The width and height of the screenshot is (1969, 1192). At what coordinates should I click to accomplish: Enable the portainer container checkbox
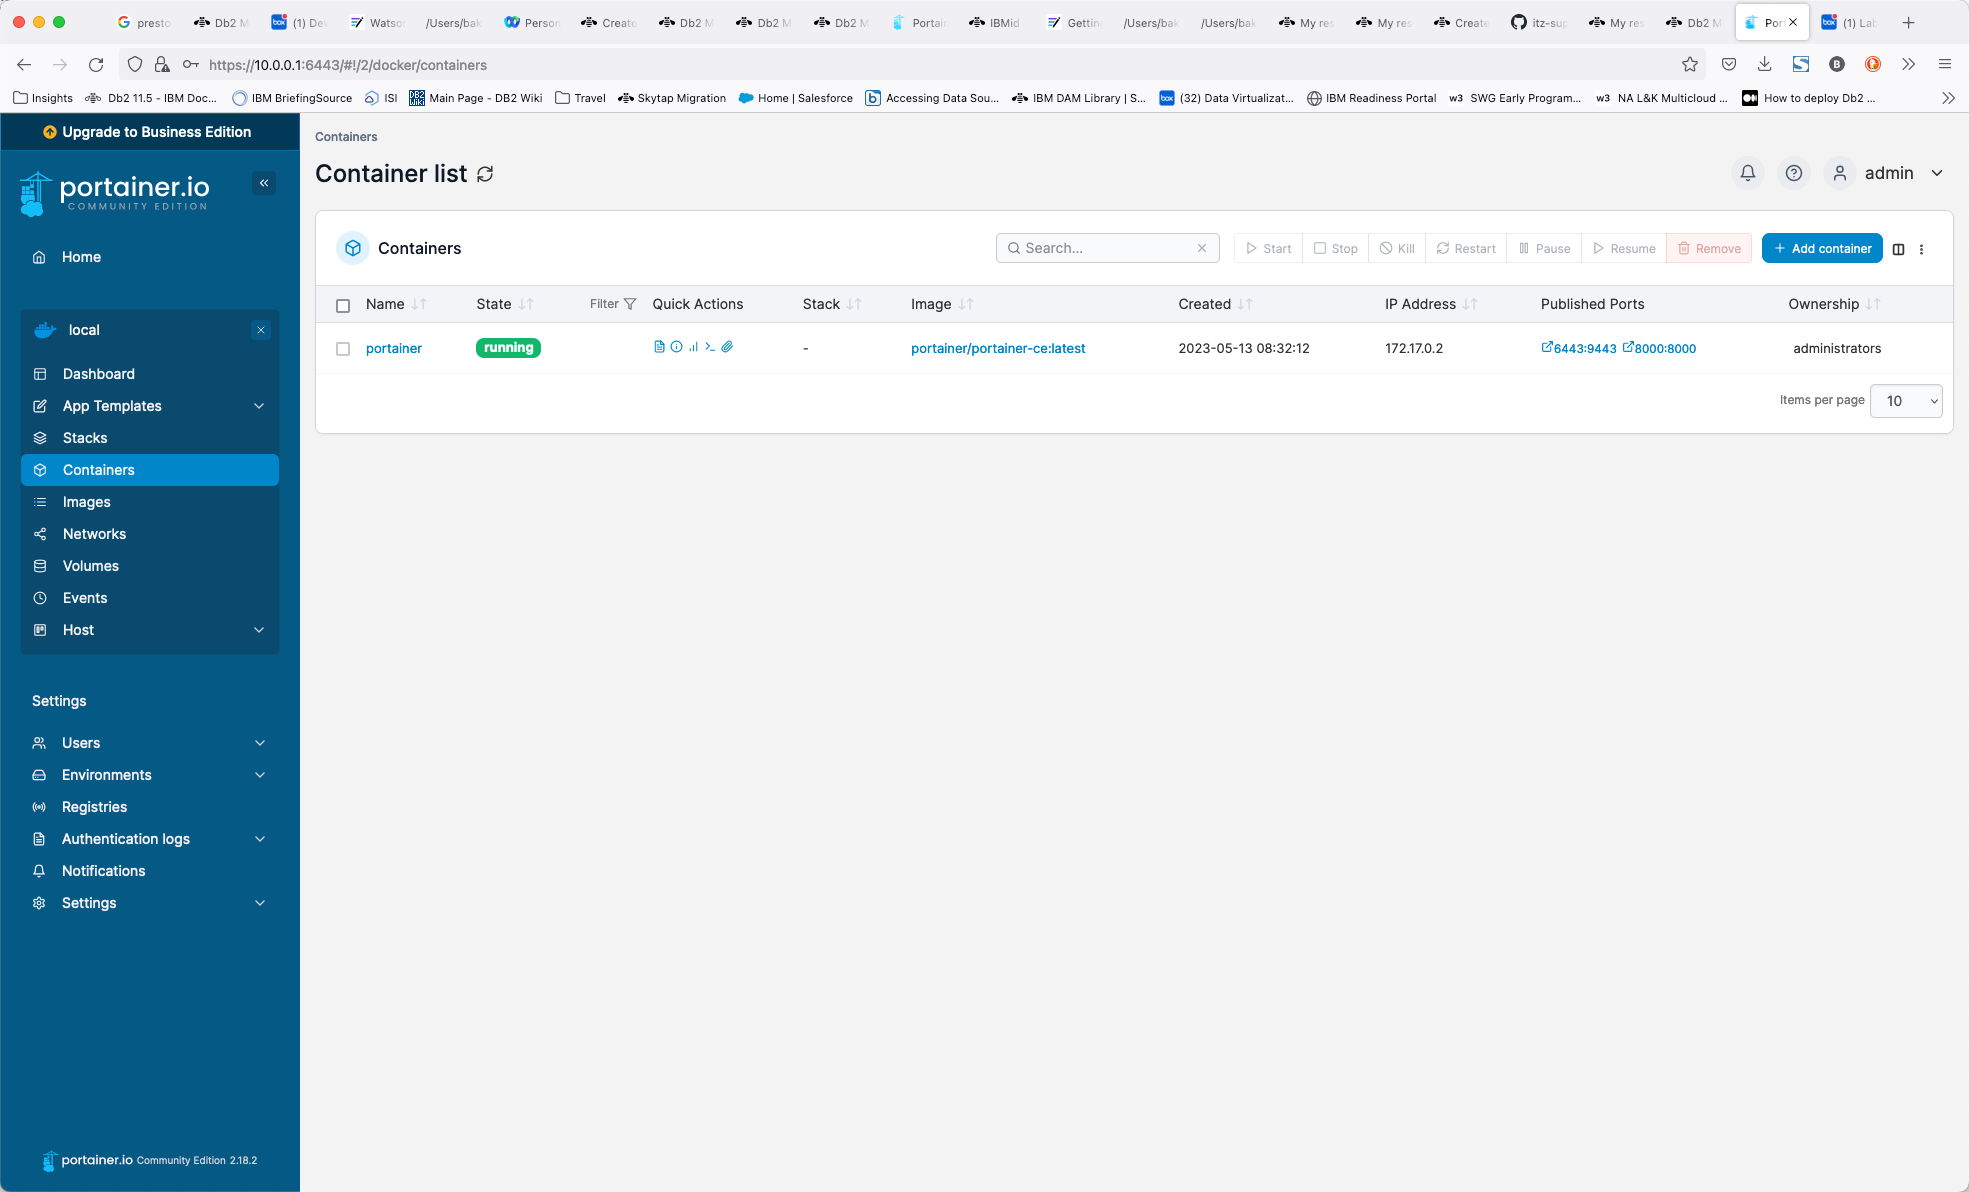click(x=343, y=349)
